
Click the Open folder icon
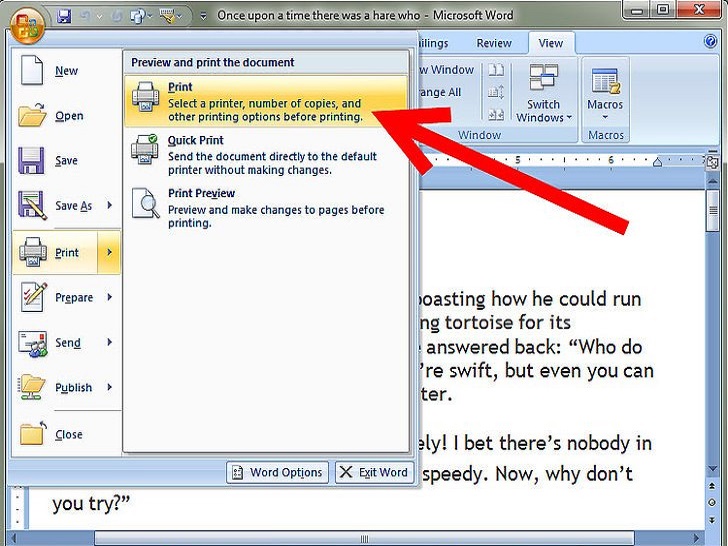32,115
